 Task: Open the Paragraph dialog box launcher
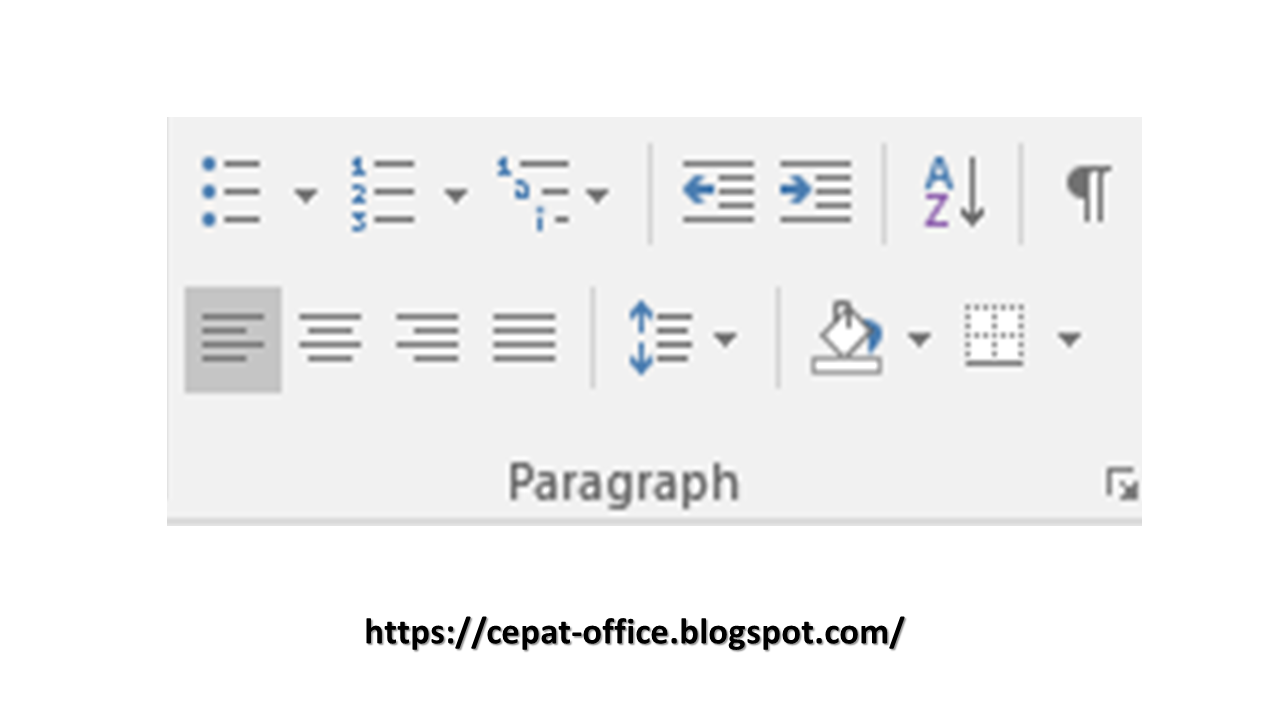tap(1124, 483)
